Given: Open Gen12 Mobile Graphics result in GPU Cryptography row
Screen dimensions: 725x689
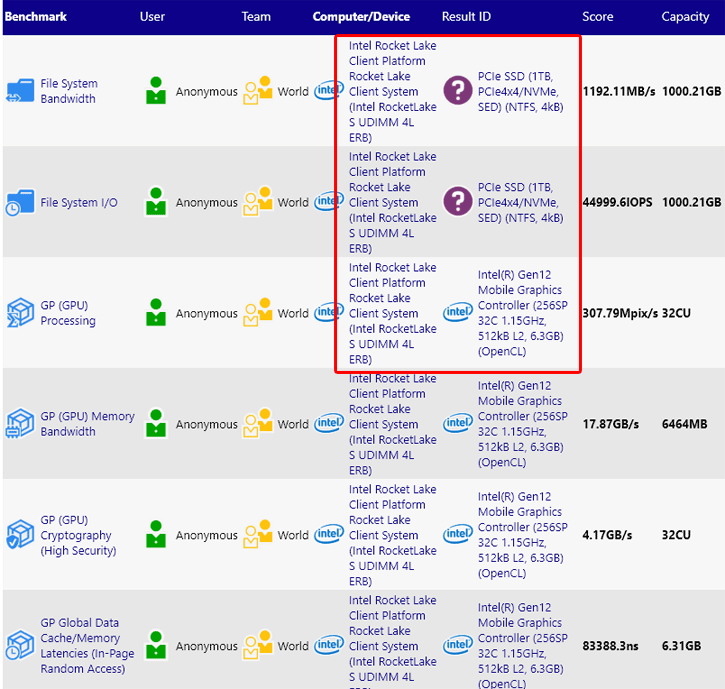Looking at the screenshot, I should [523, 535].
